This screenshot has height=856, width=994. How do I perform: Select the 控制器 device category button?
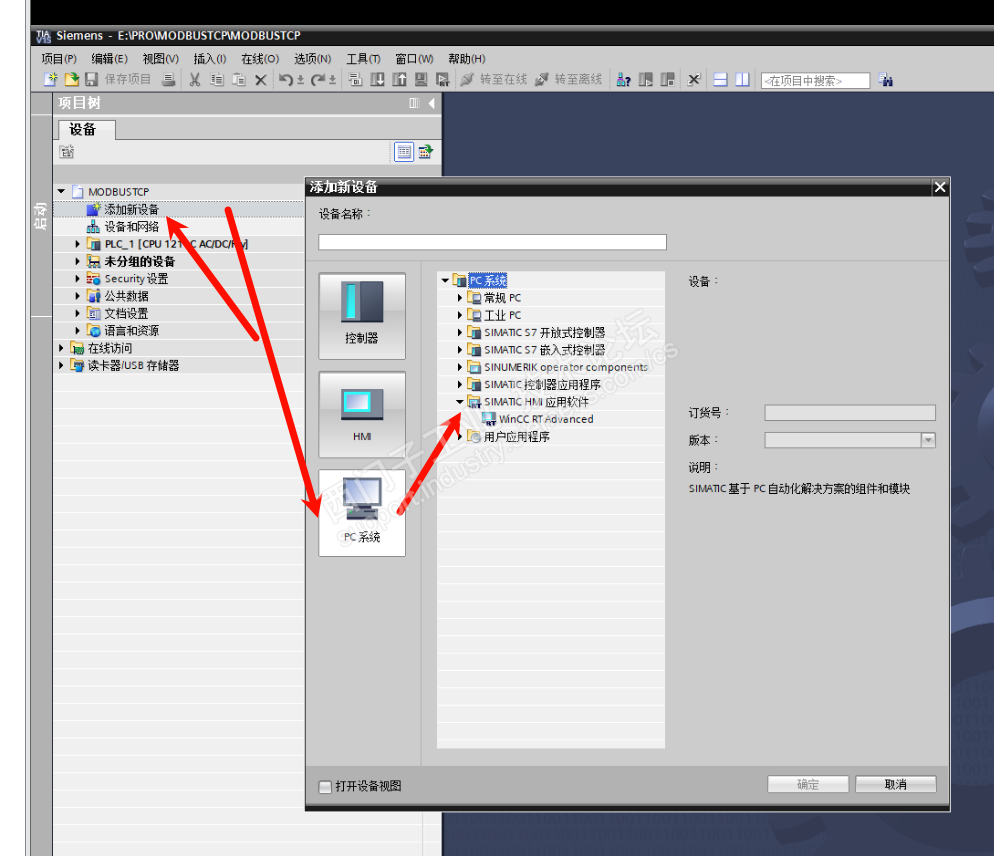pyautogui.click(x=362, y=316)
